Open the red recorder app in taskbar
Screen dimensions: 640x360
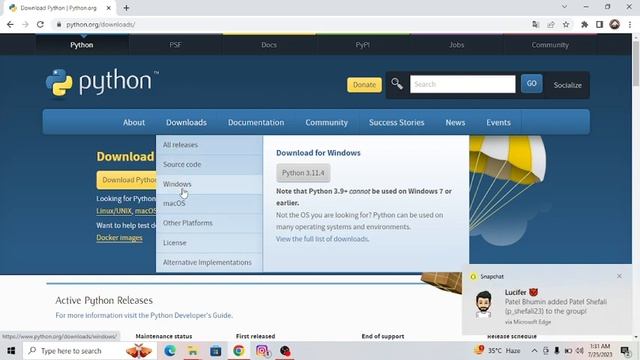click(x=285, y=351)
